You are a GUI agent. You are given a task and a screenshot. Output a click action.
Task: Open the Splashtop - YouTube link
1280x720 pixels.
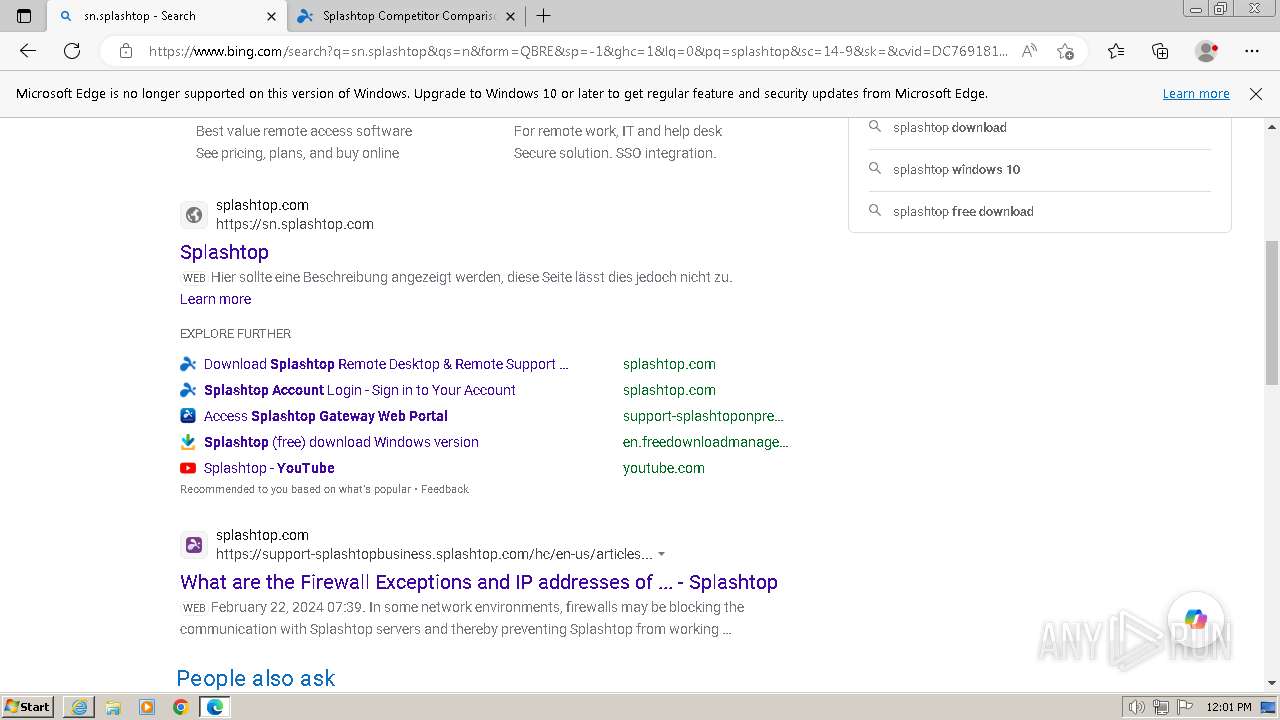point(269,468)
